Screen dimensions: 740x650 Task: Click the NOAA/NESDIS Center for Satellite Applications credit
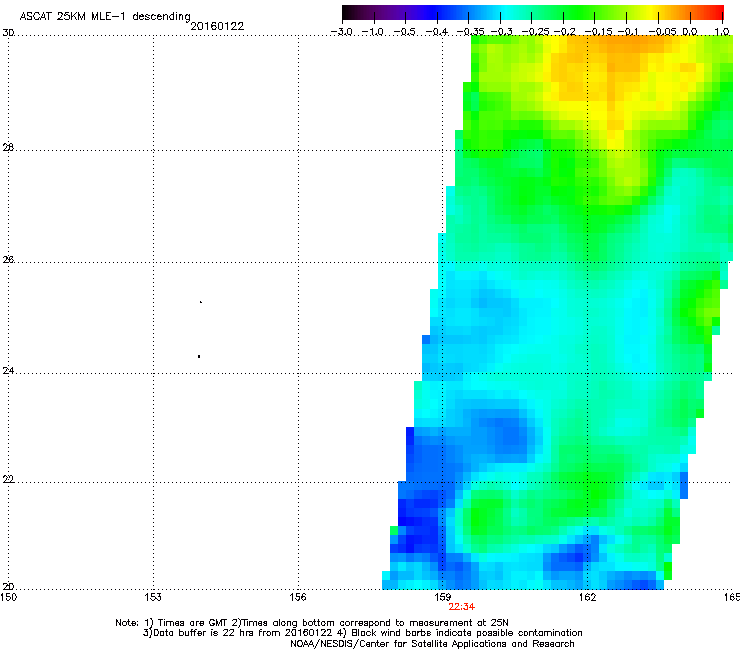point(432,644)
